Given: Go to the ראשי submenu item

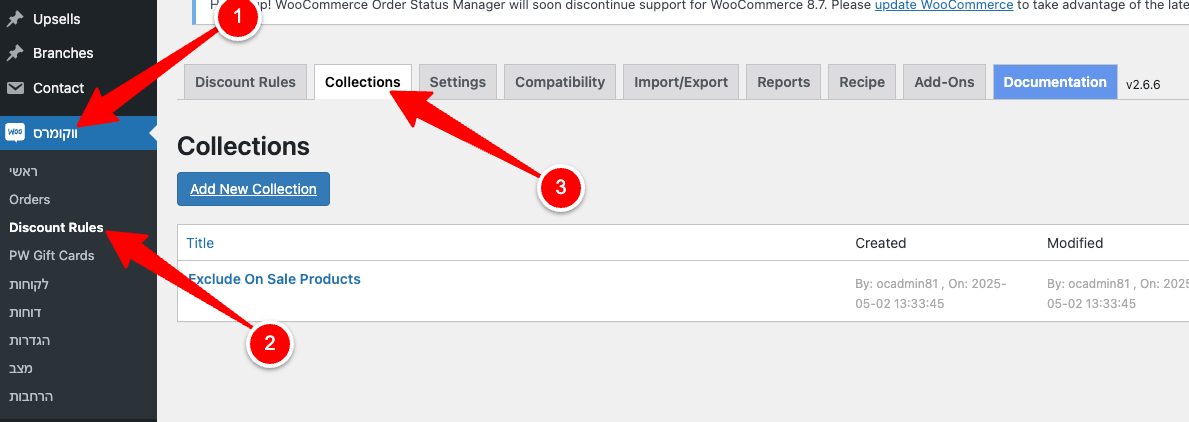Looking at the screenshot, I should point(23,171).
